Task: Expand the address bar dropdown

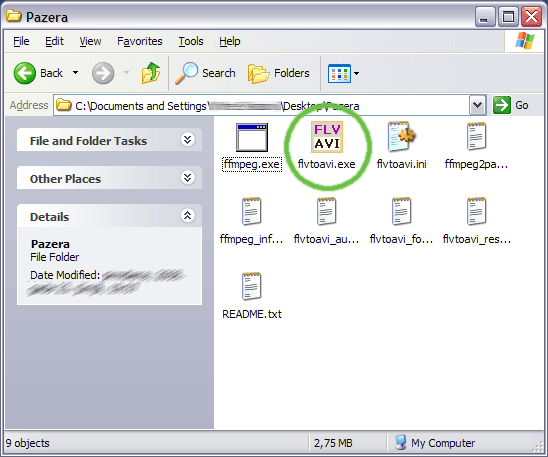Action: point(477,105)
